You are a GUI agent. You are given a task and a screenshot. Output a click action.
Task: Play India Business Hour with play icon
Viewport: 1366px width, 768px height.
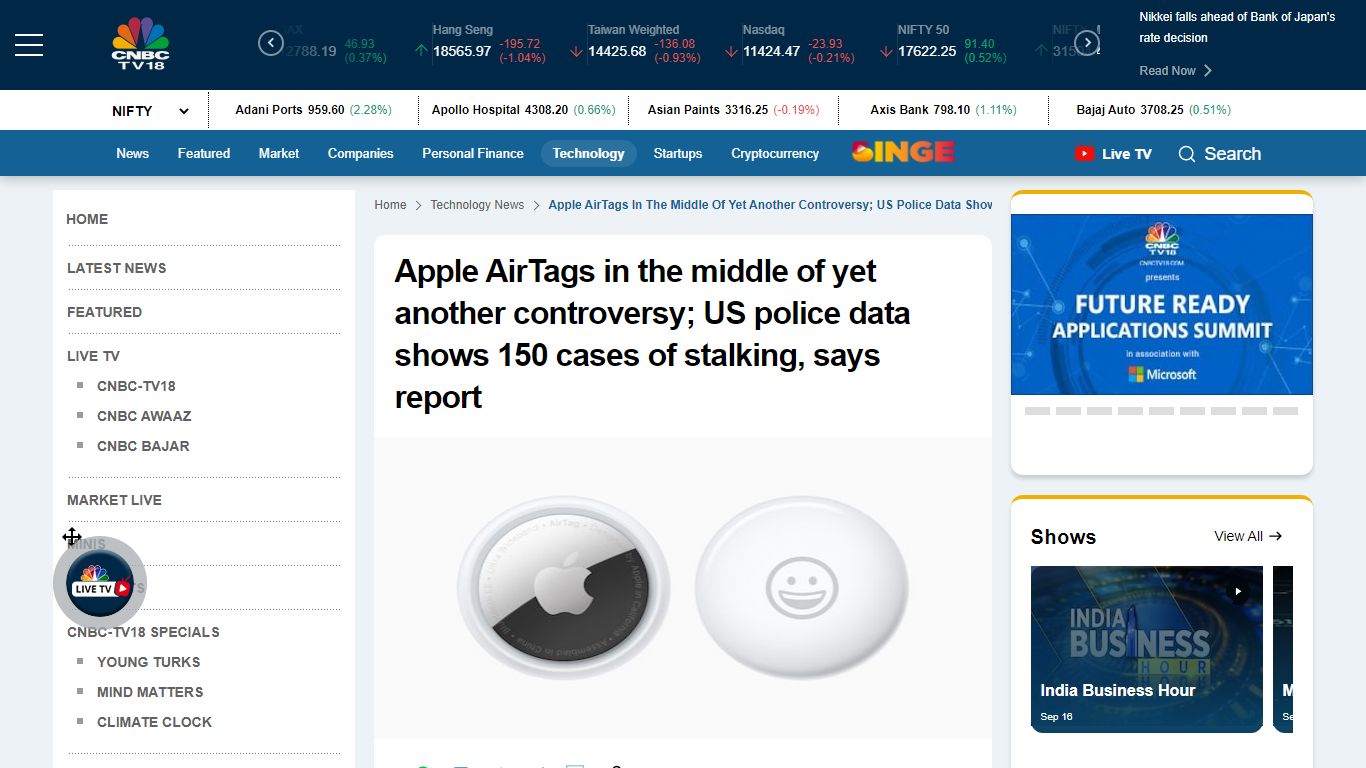point(1238,591)
